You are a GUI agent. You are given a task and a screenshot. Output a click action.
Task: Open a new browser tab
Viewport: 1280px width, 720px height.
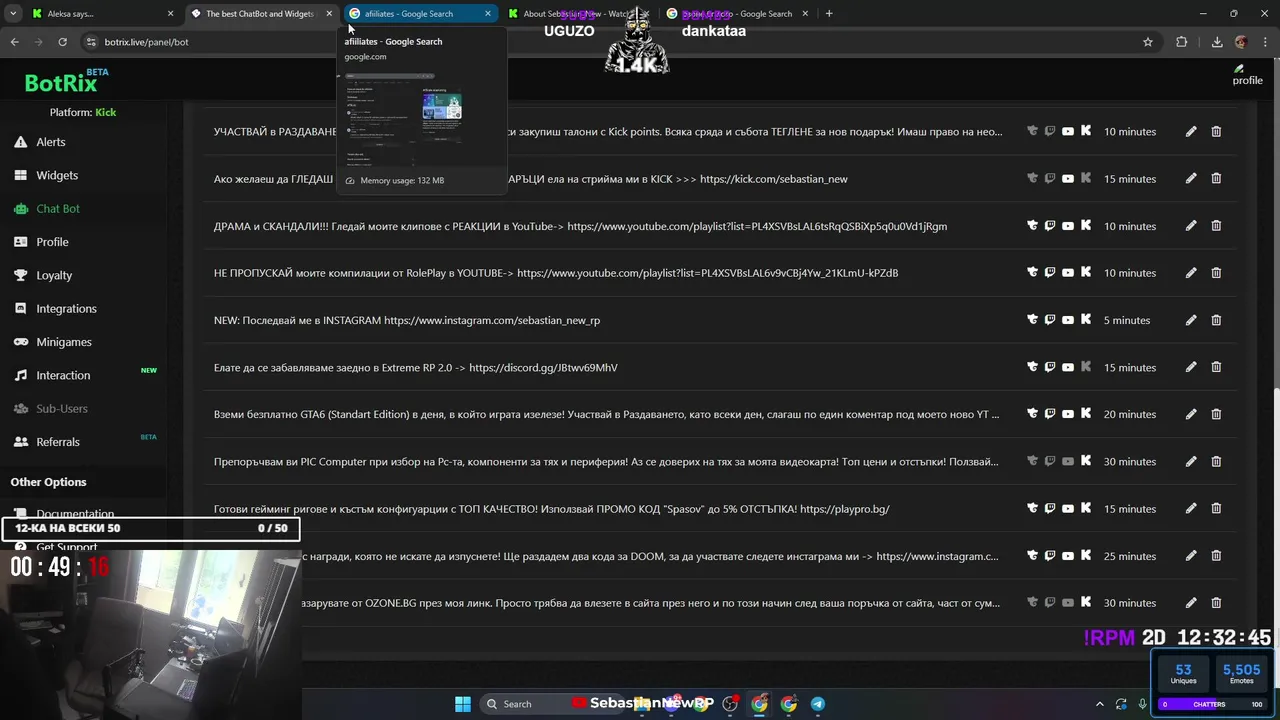pos(828,14)
